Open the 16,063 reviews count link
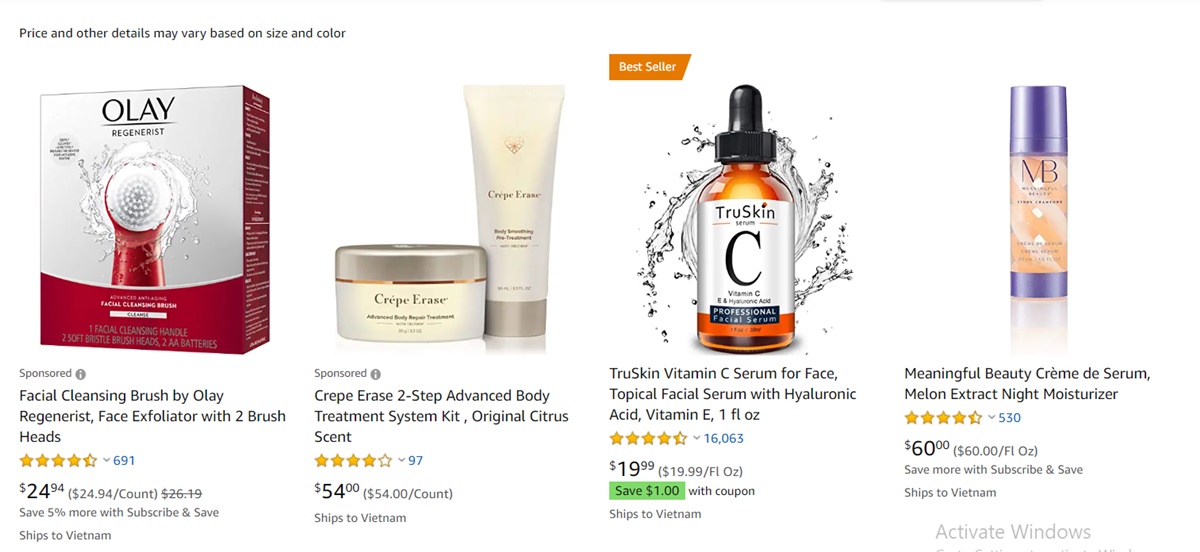 coord(724,439)
